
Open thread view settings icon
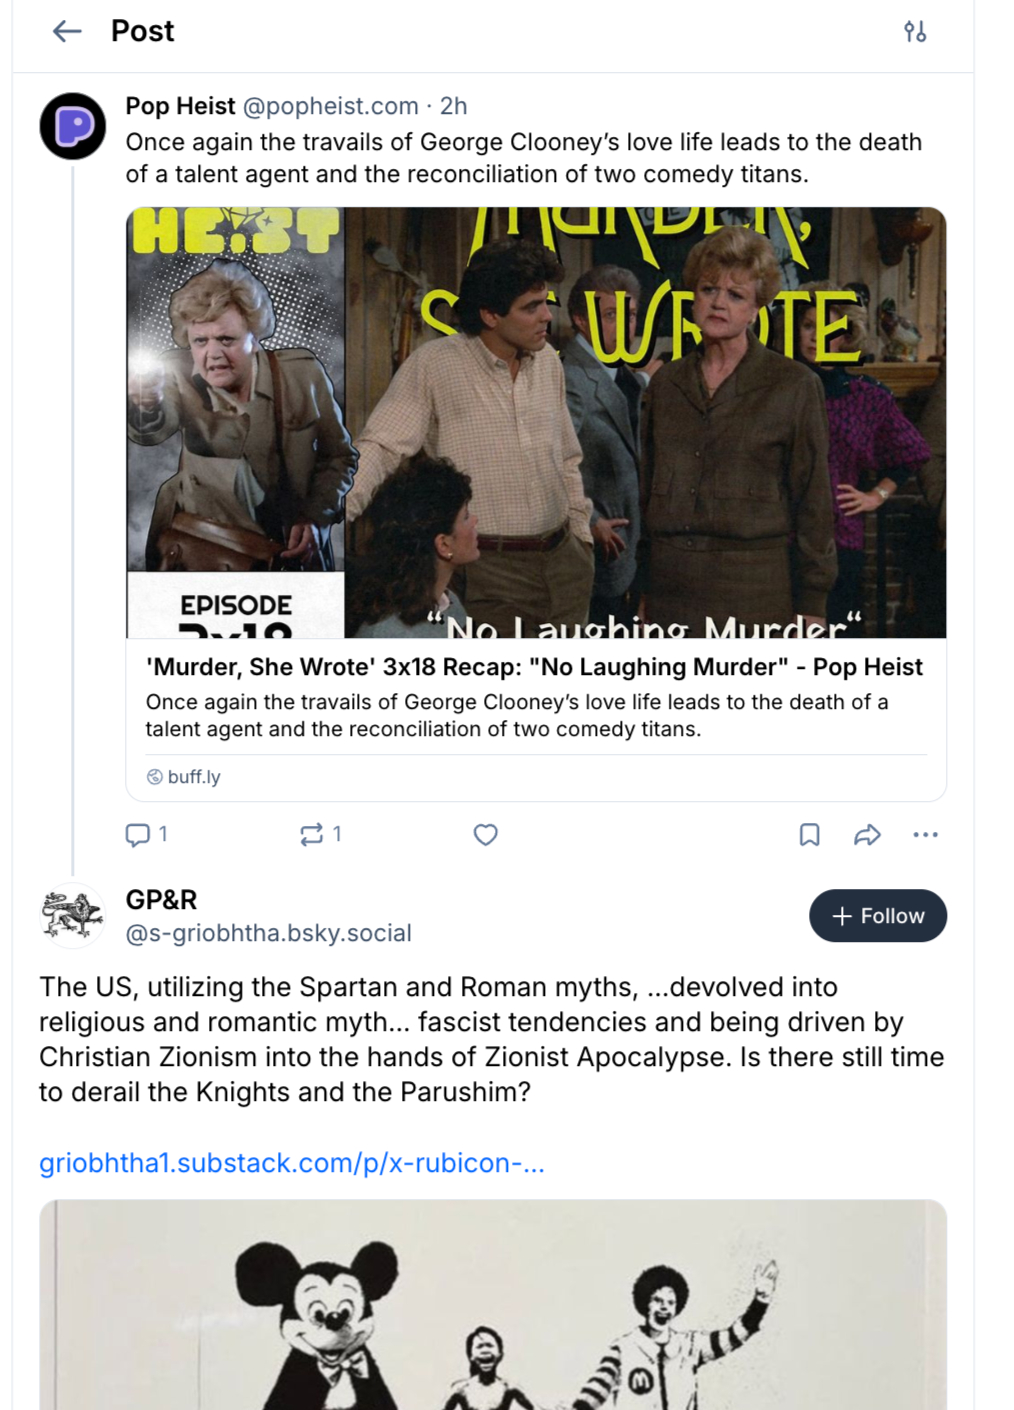[914, 32]
